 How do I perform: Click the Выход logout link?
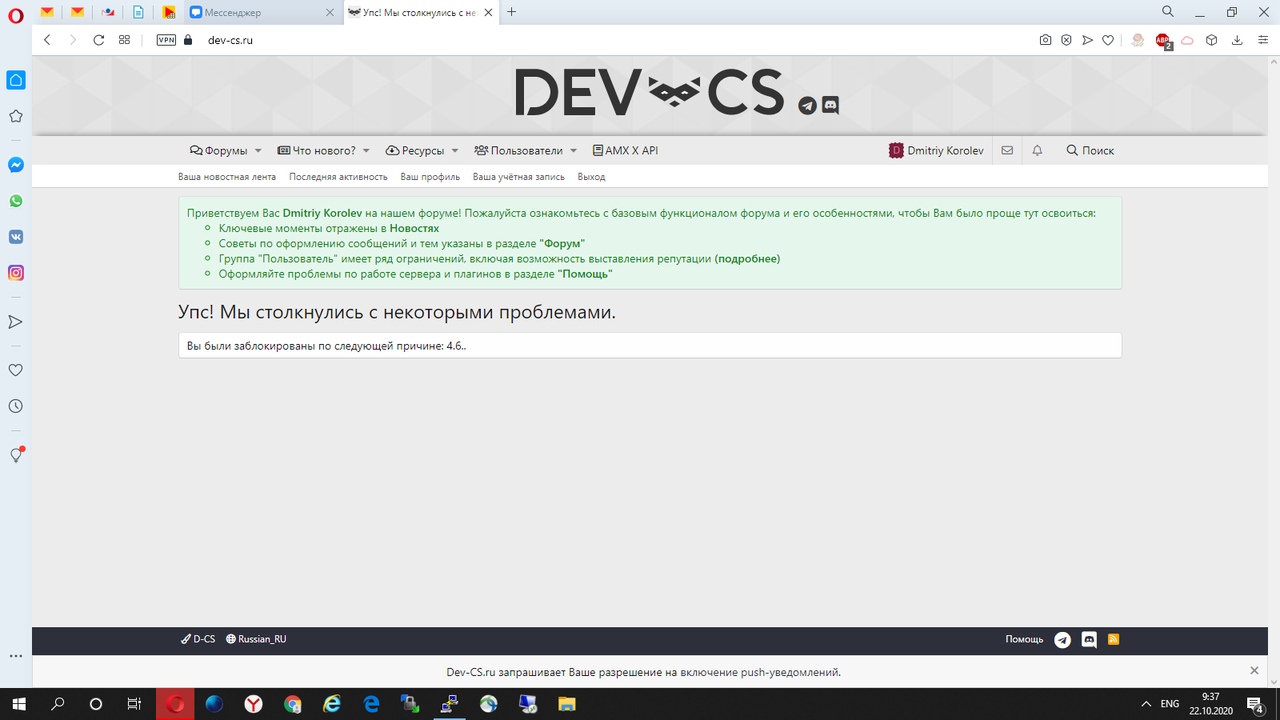pyautogui.click(x=591, y=177)
